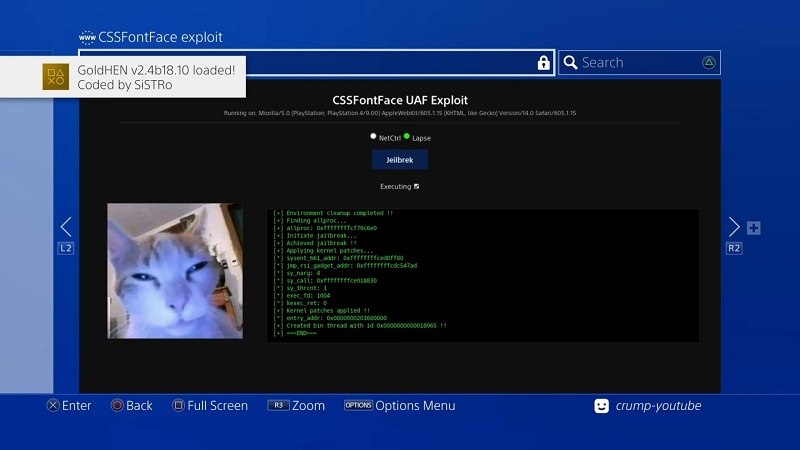
Task: Click the circle button icon beside Back
Action: [117, 406]
